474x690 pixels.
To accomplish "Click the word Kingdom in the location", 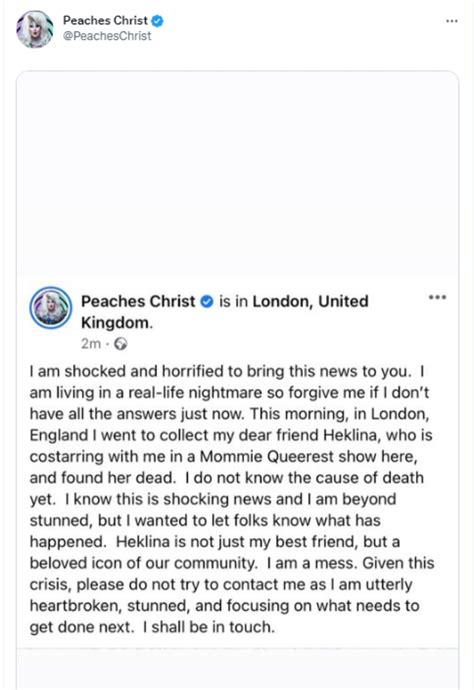I will (x=115, y=323).
